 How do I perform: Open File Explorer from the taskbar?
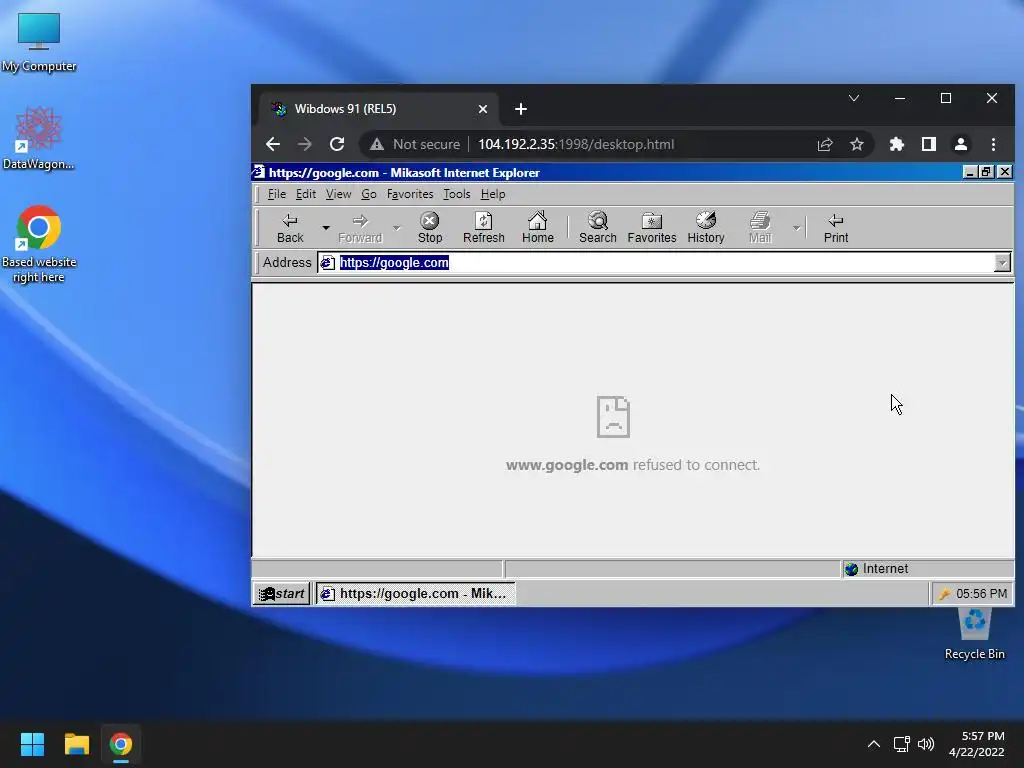coord(76,744)
